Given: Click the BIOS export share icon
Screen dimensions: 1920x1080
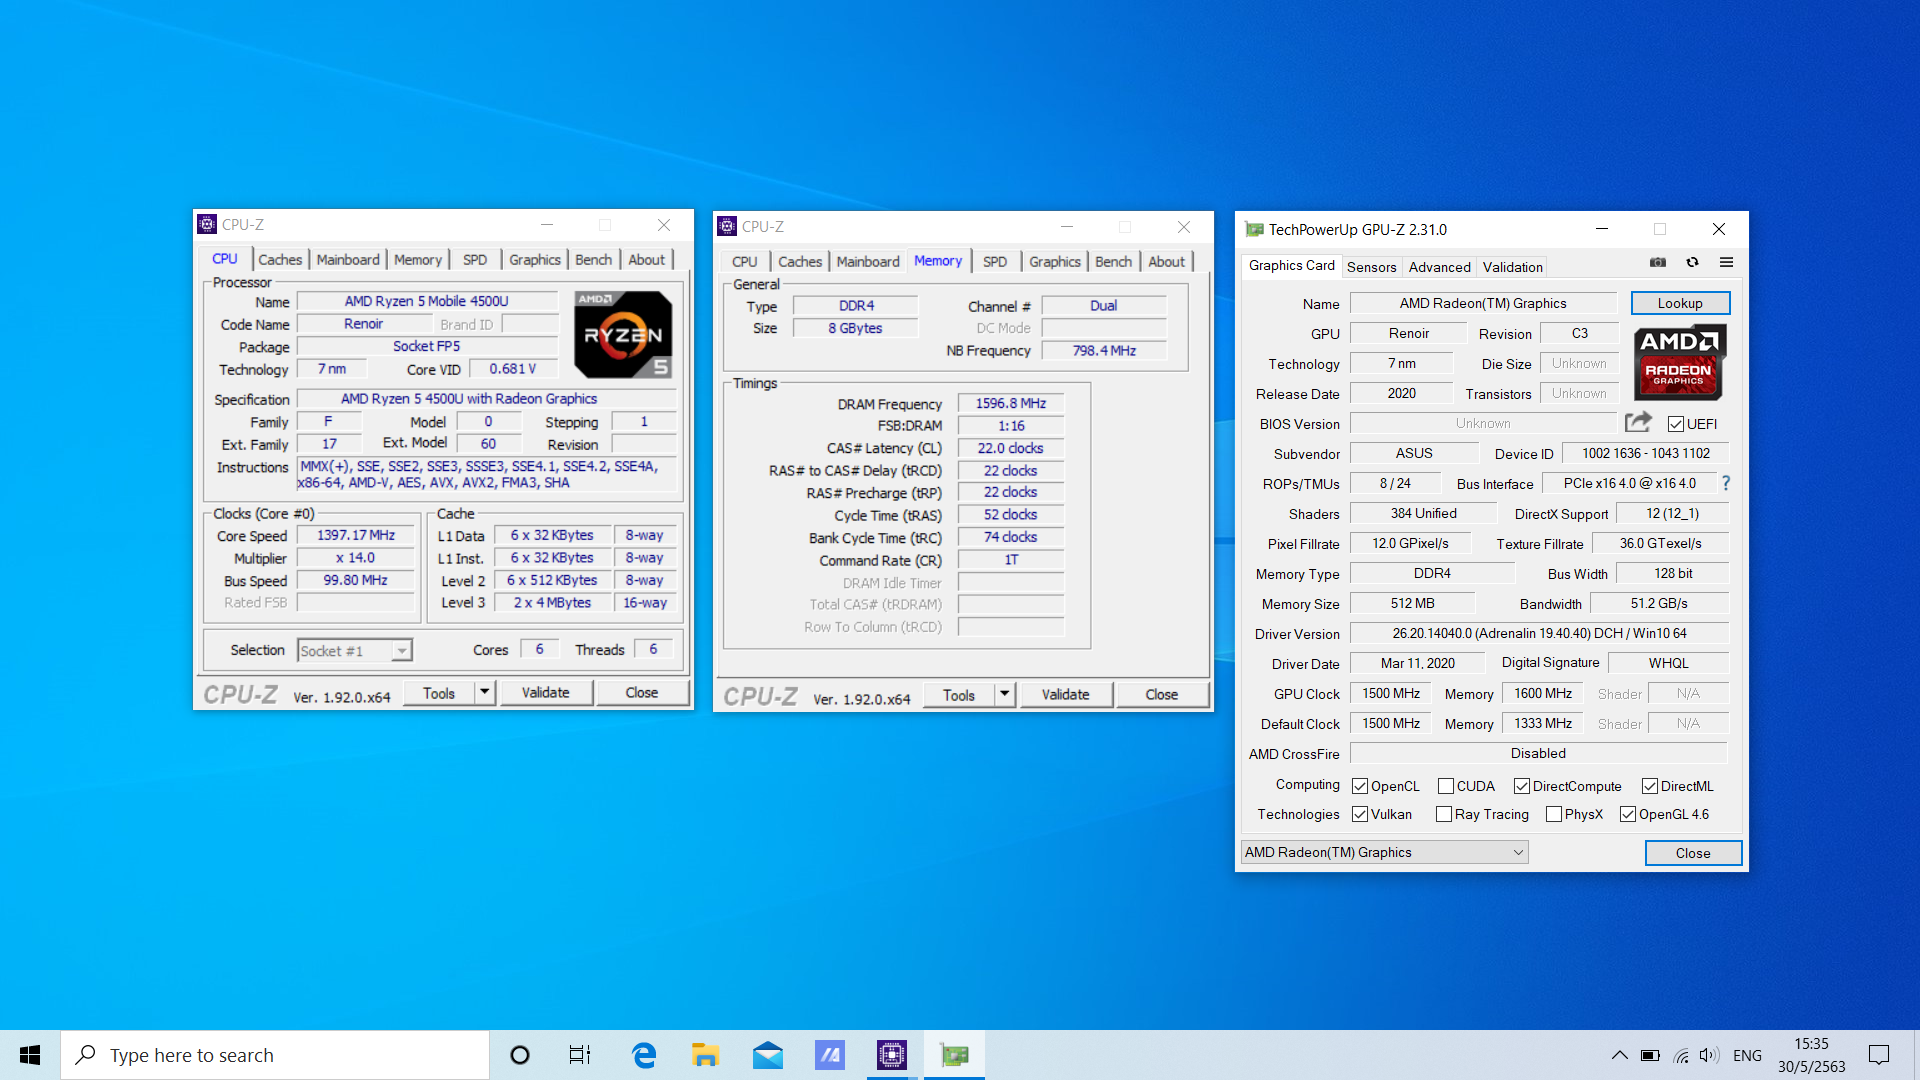Looking at the screenshot, I should point(1638,422).
